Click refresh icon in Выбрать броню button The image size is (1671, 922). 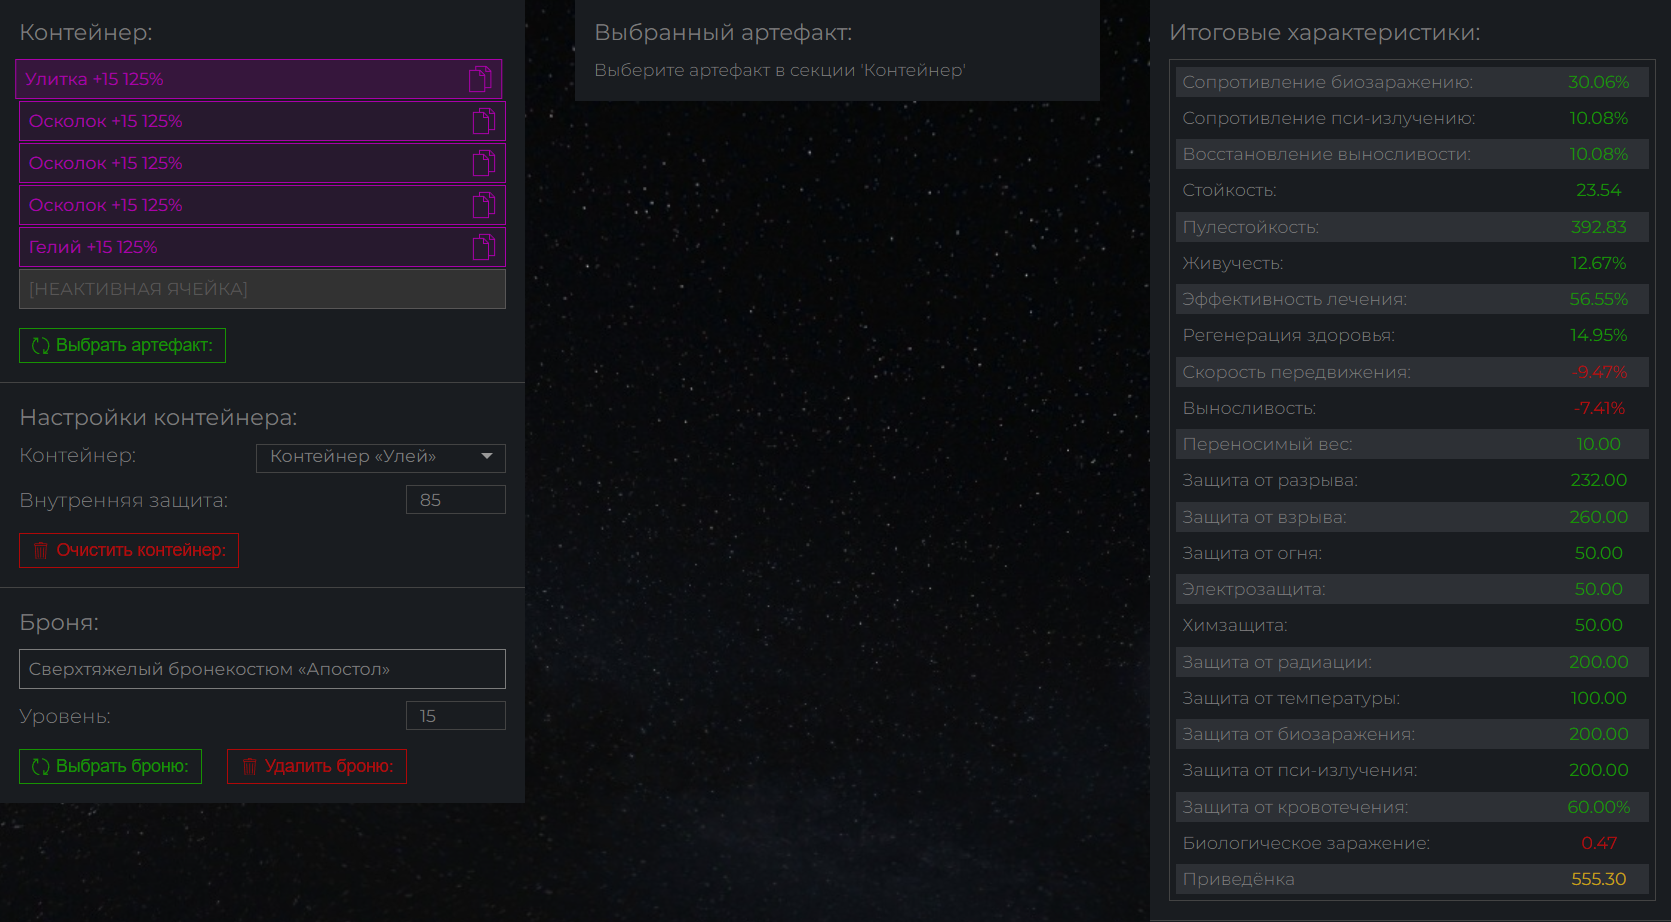[x=41, y=766]
